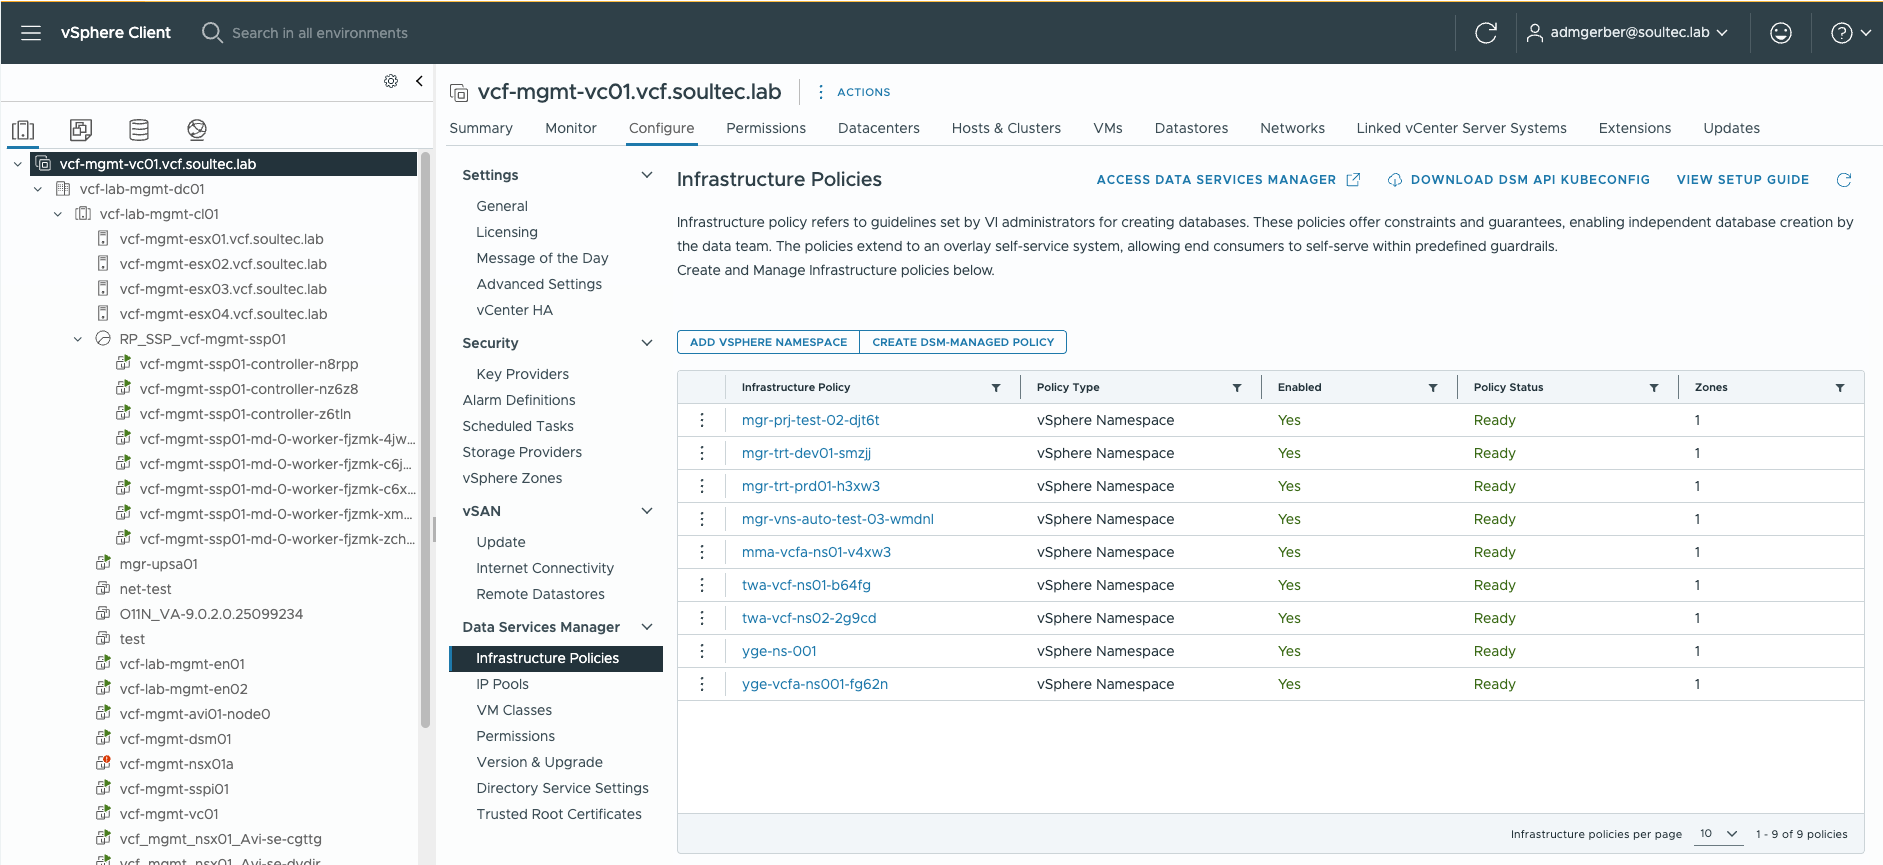Open the Datastores tab

coord(1191,128)
